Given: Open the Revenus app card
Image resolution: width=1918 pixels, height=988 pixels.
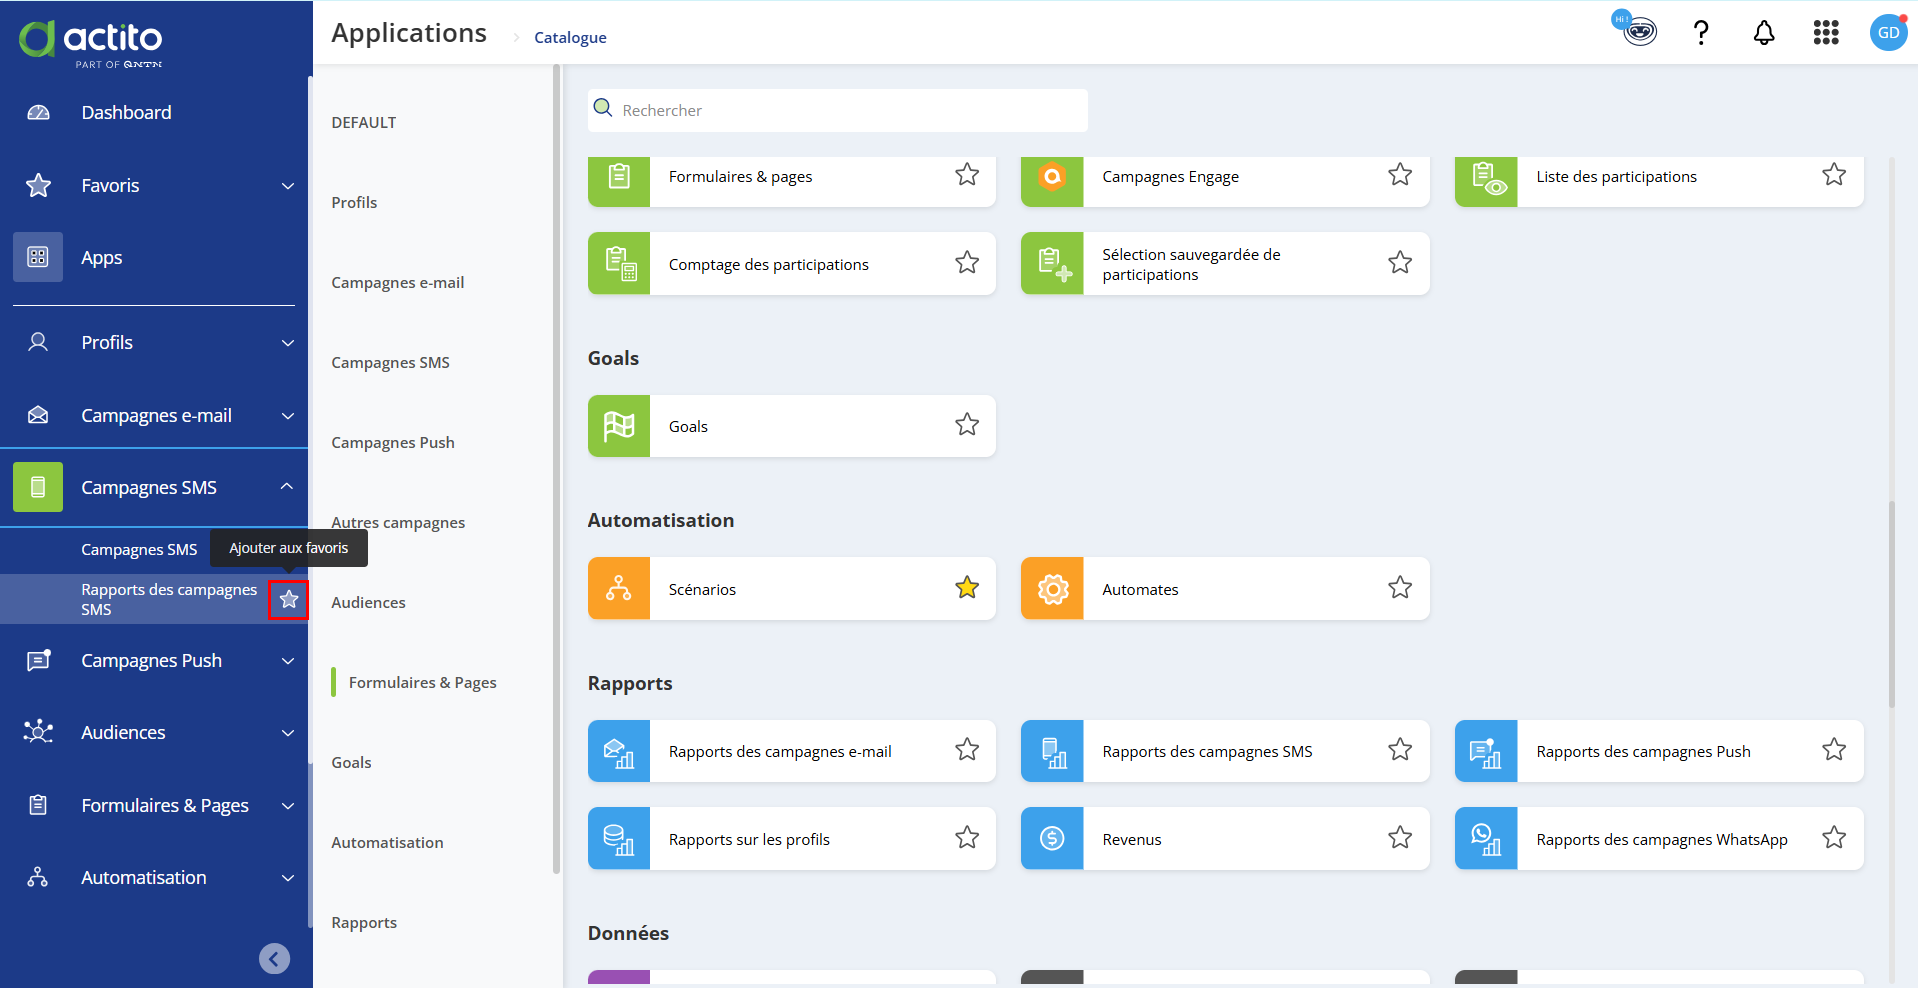Looking at the screenshot, I should pos(1225,838).
